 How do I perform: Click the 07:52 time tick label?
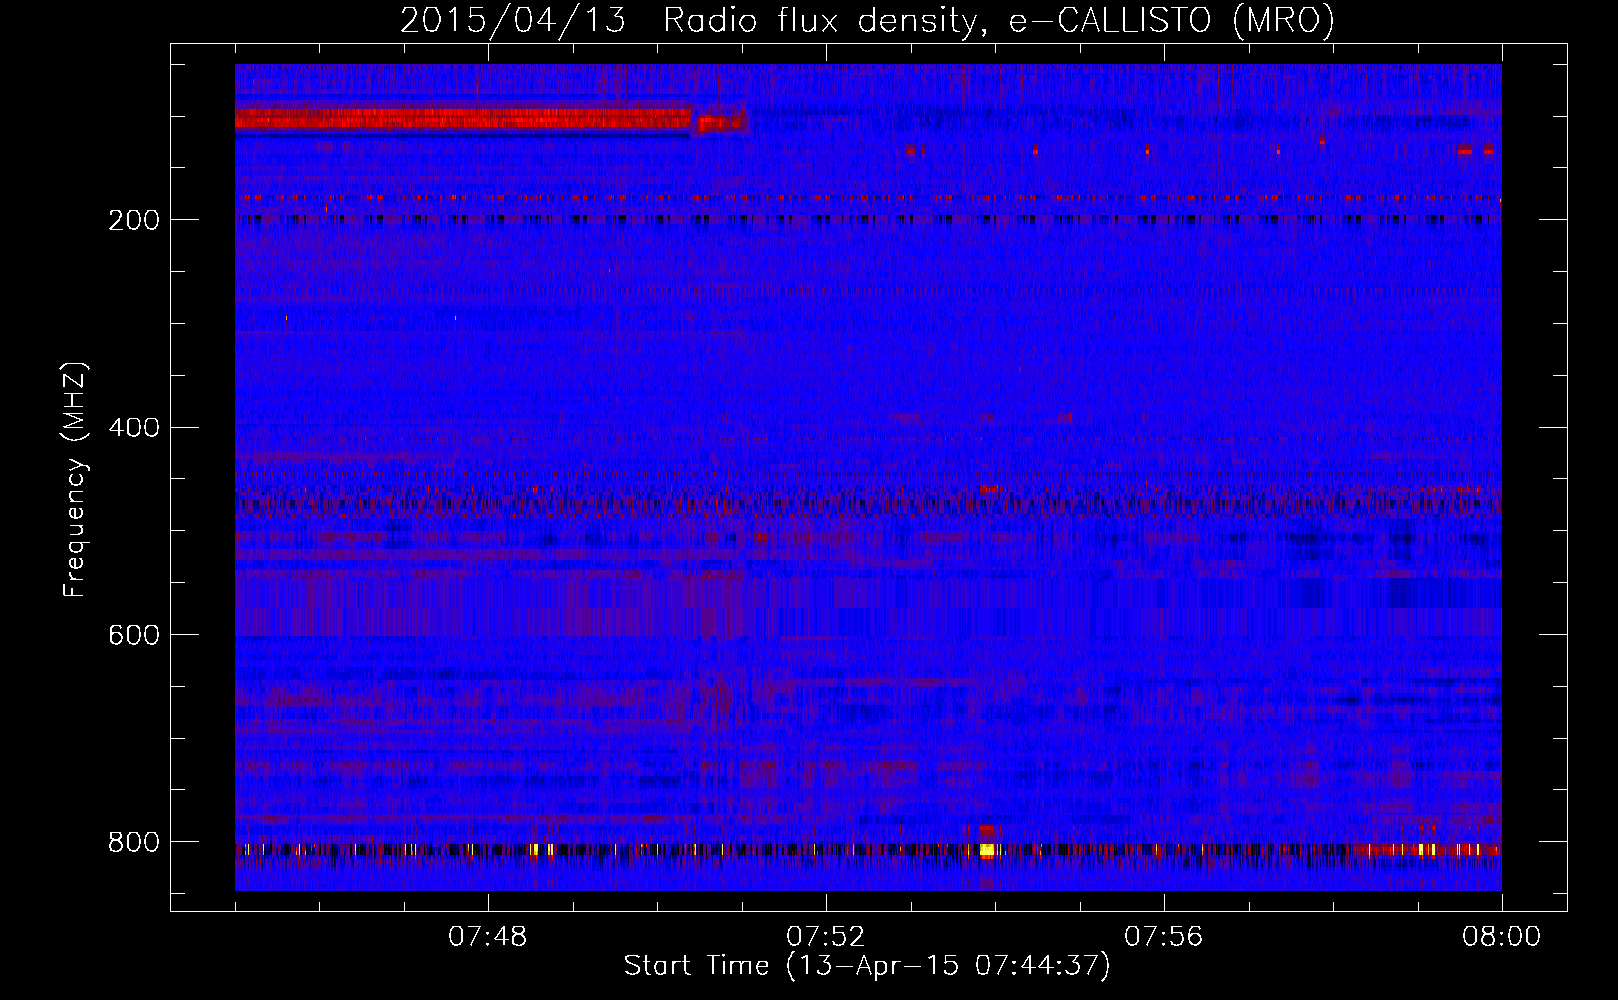tap(826, 937)
